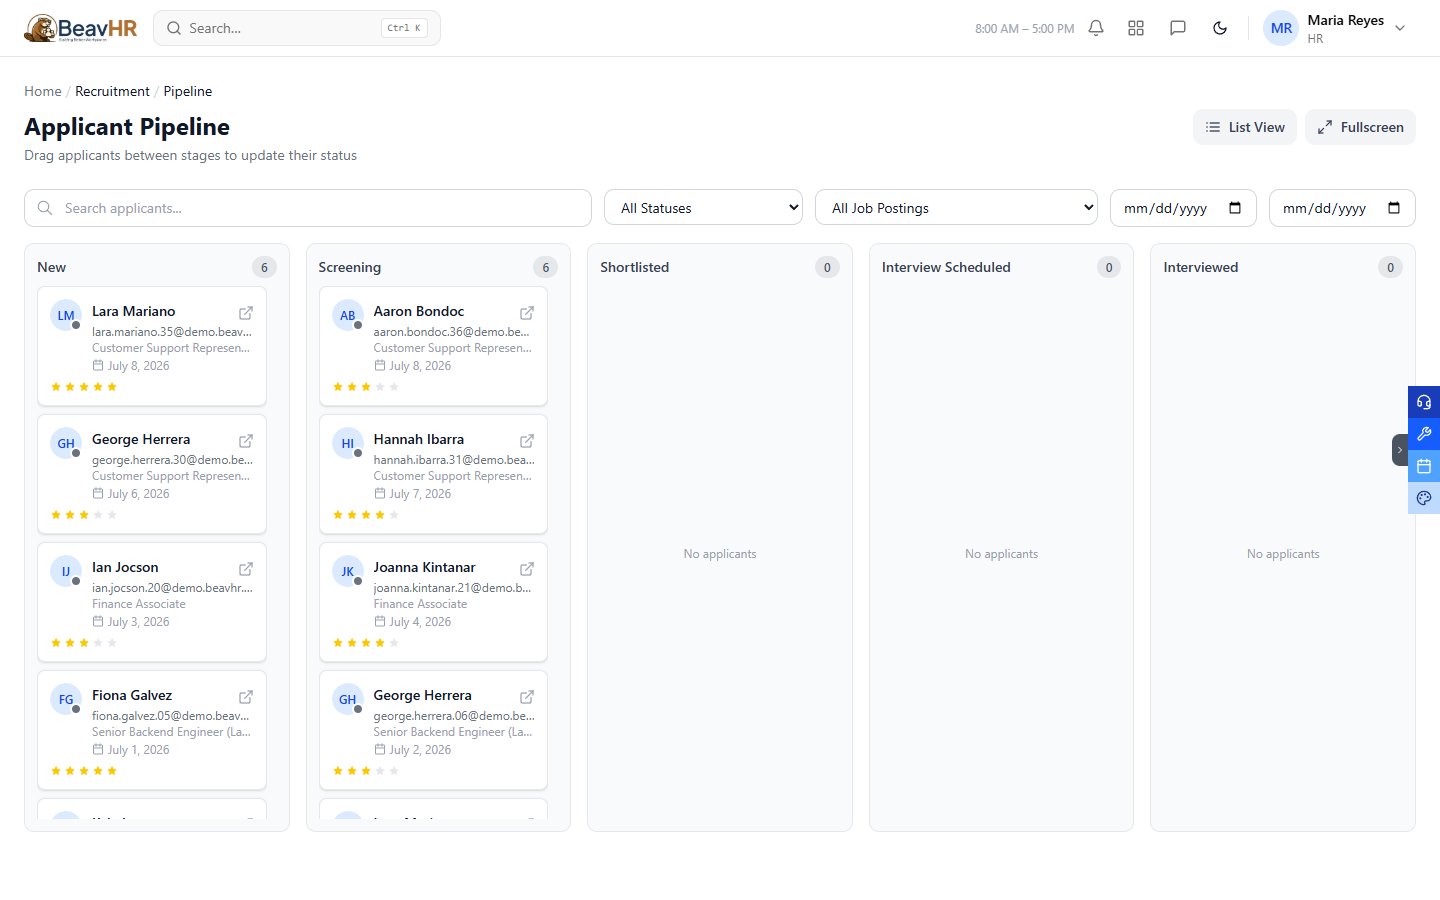Image resolution: width=1440 pixels, height=900 pixels.
Task: Click the sidebar calendar icon
Action: coord(1424,466)
